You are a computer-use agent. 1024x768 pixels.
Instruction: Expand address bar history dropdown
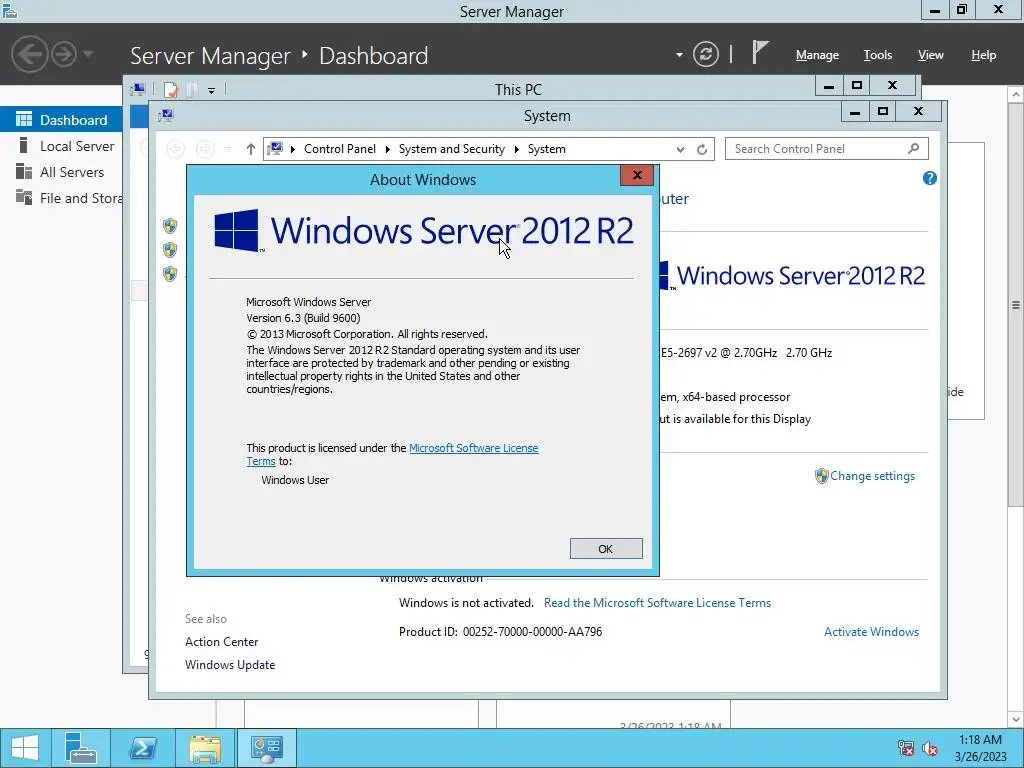click(x=680, y=150)
